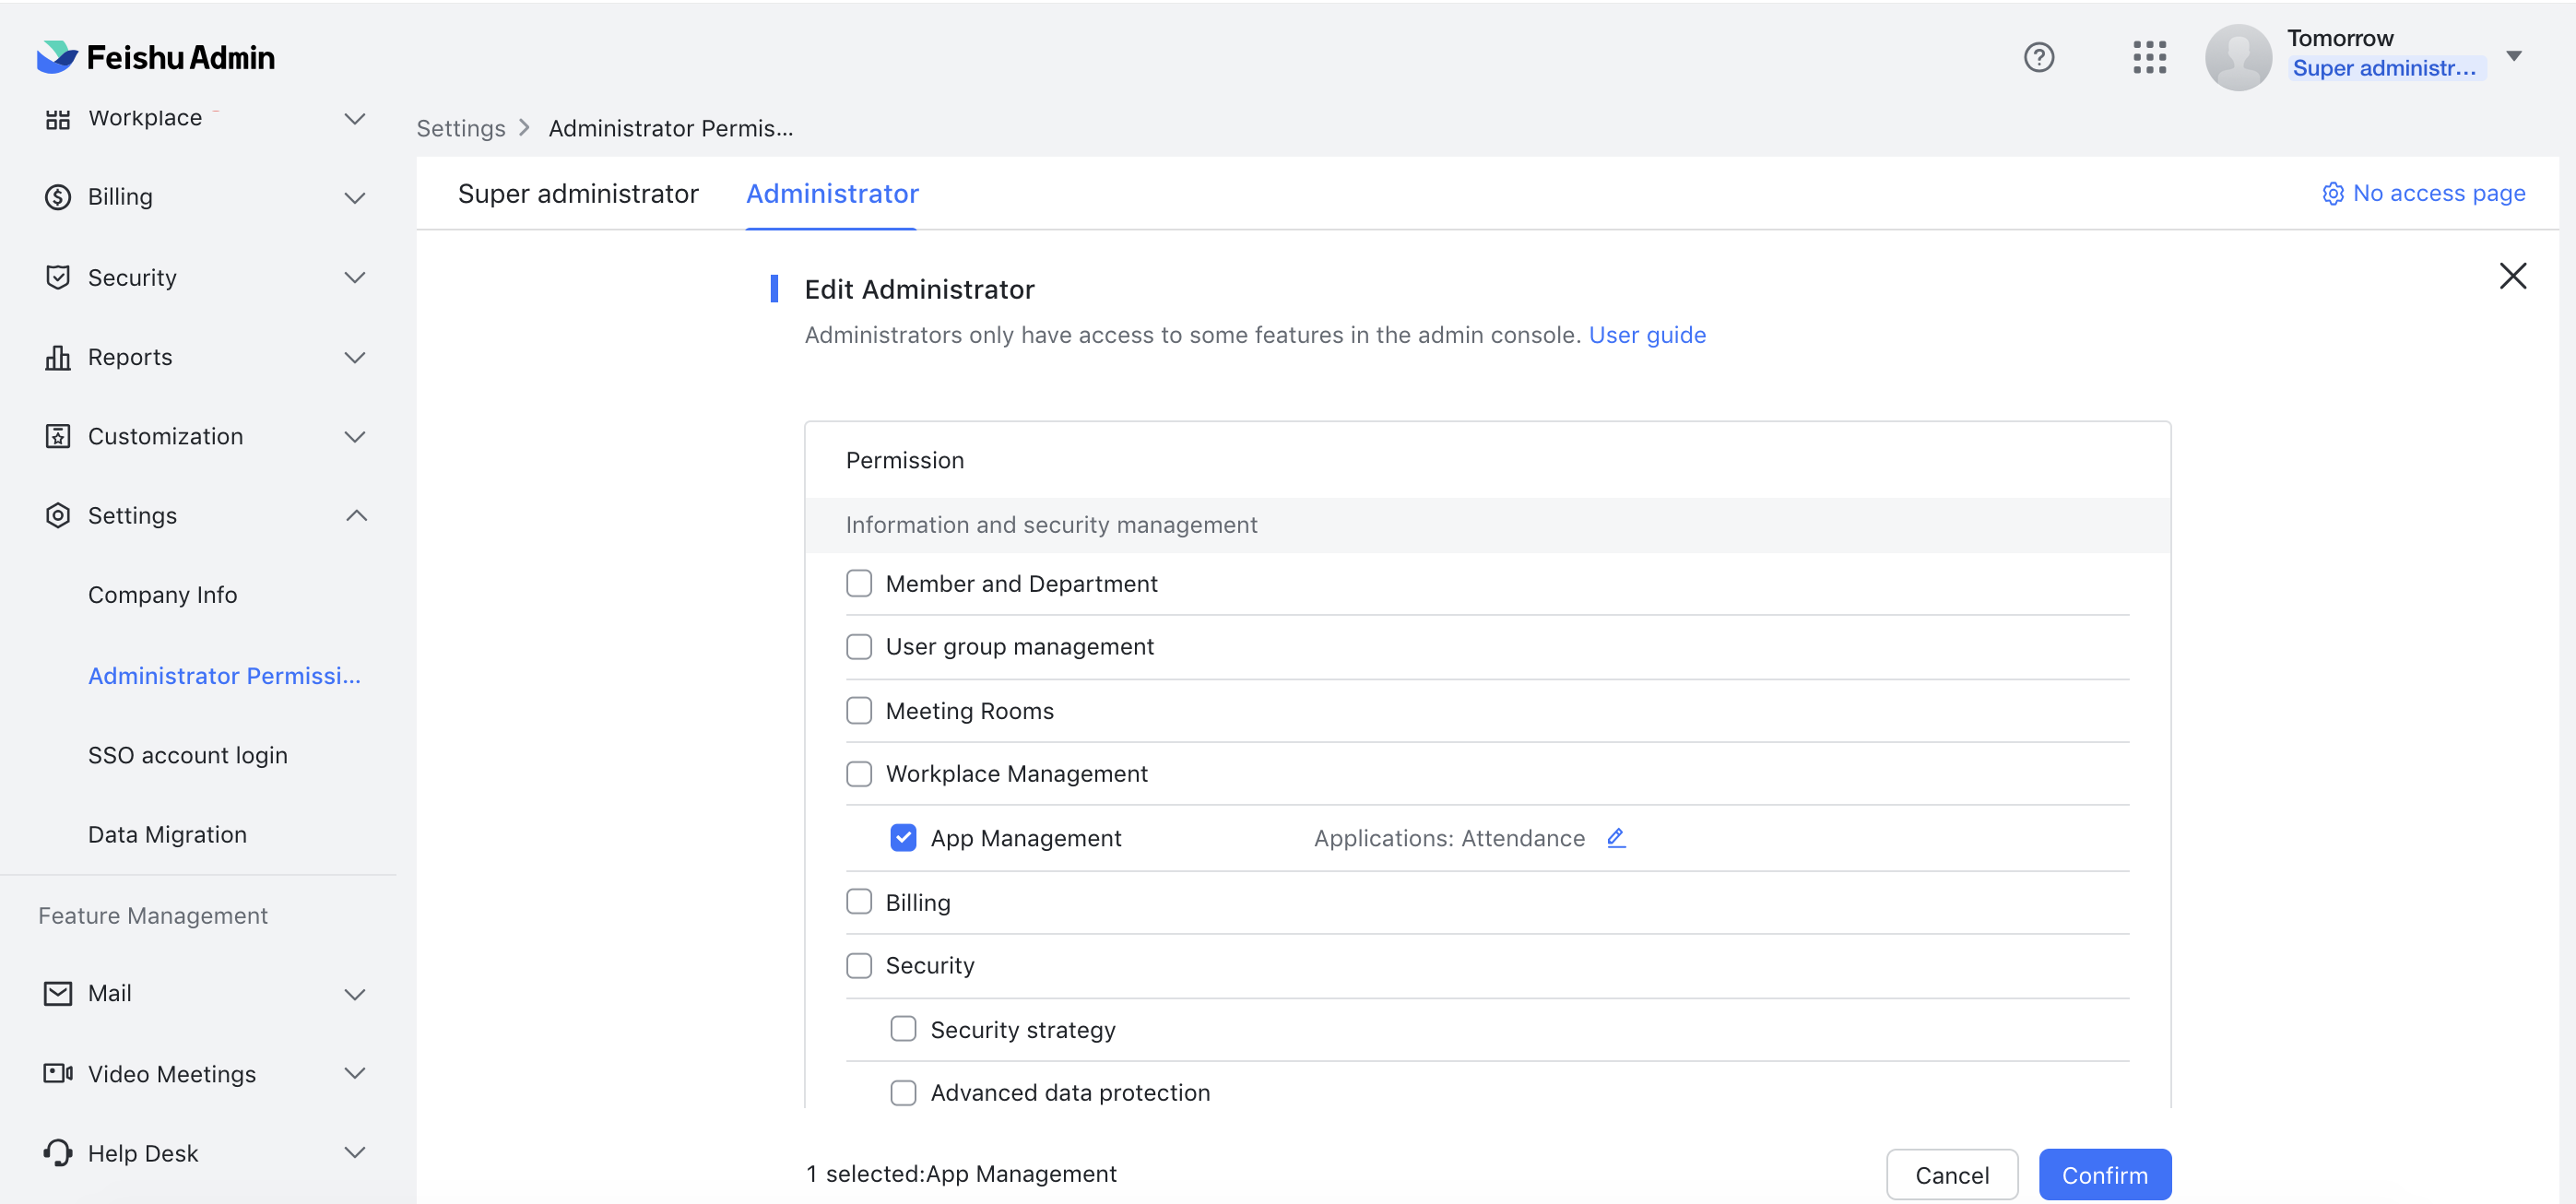This screenshot has height=1204, width=2576.
Task: Check Advanced data protection box
Action: (x=903, y=1093)
